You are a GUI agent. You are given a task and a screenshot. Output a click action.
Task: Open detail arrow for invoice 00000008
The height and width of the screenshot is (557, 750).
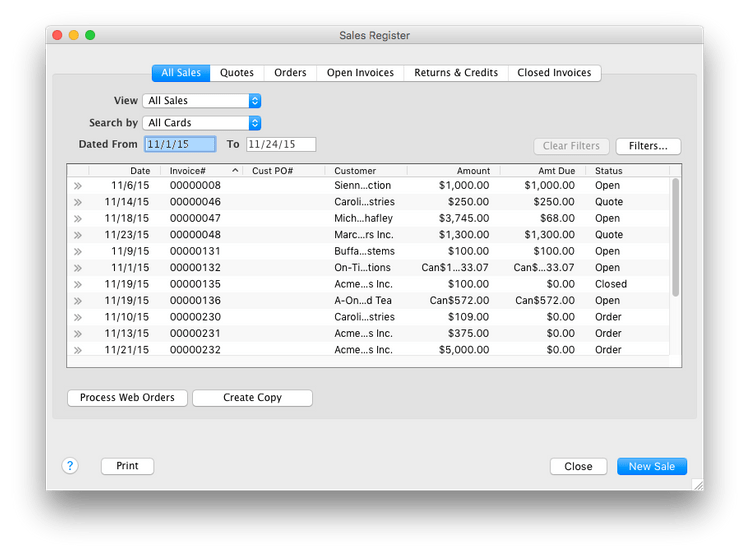pyautogui.click(x=78, y=186)
